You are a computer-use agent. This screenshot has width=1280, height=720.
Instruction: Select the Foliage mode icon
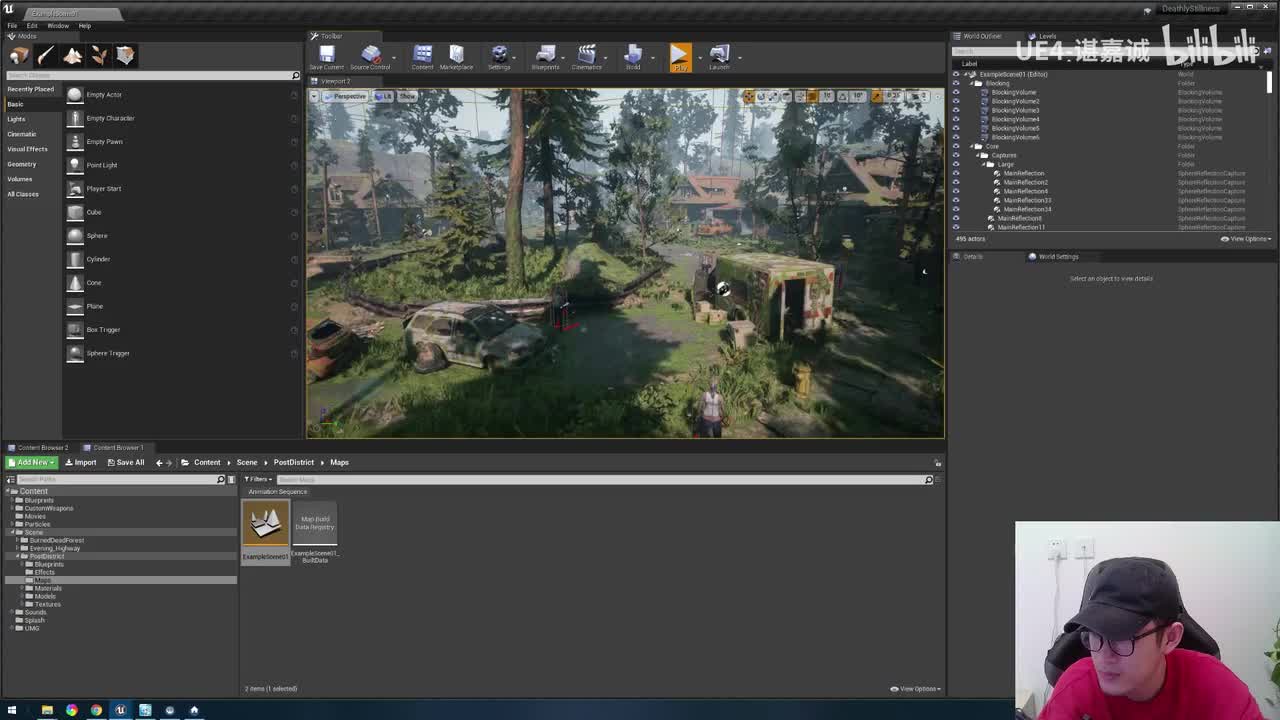point(99,56)
